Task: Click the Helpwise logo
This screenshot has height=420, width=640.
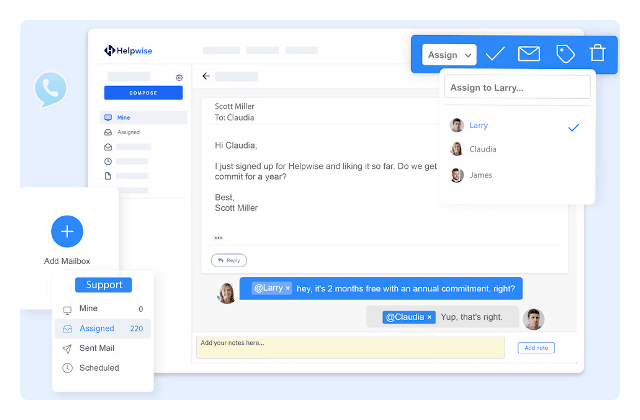Action: pos(128,51)
